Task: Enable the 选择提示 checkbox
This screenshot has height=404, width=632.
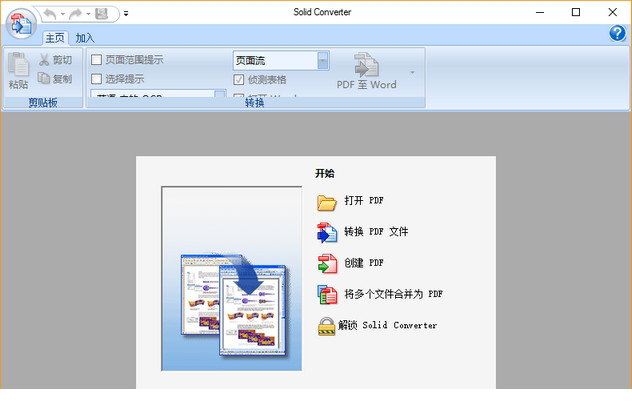Action: click(x=96, y=79)
